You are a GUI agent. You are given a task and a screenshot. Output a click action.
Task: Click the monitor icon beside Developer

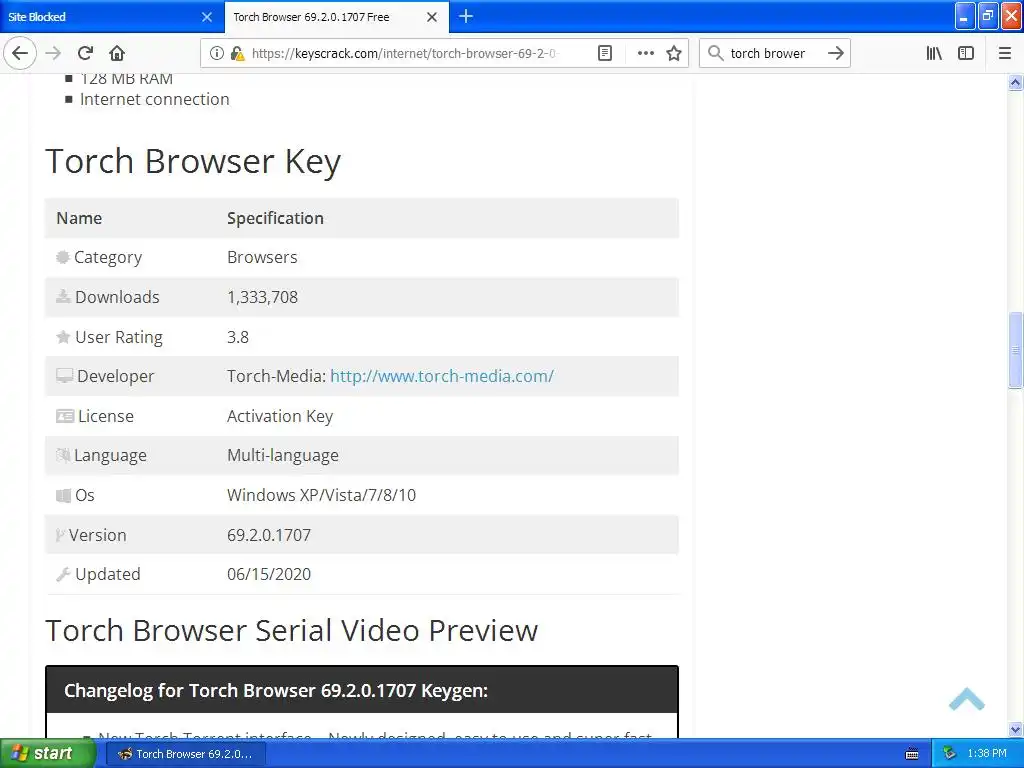[65, 376]
